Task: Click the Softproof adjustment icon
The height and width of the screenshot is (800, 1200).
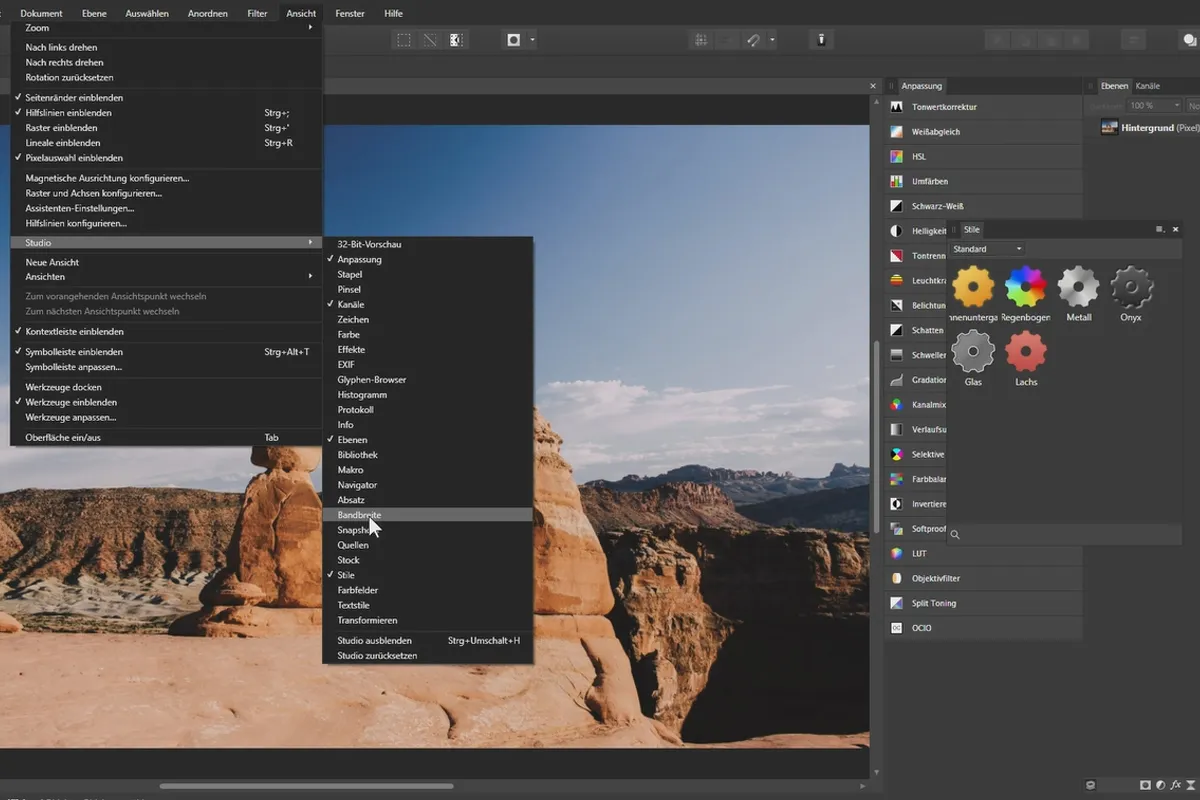Action: (x=897, y=529)
